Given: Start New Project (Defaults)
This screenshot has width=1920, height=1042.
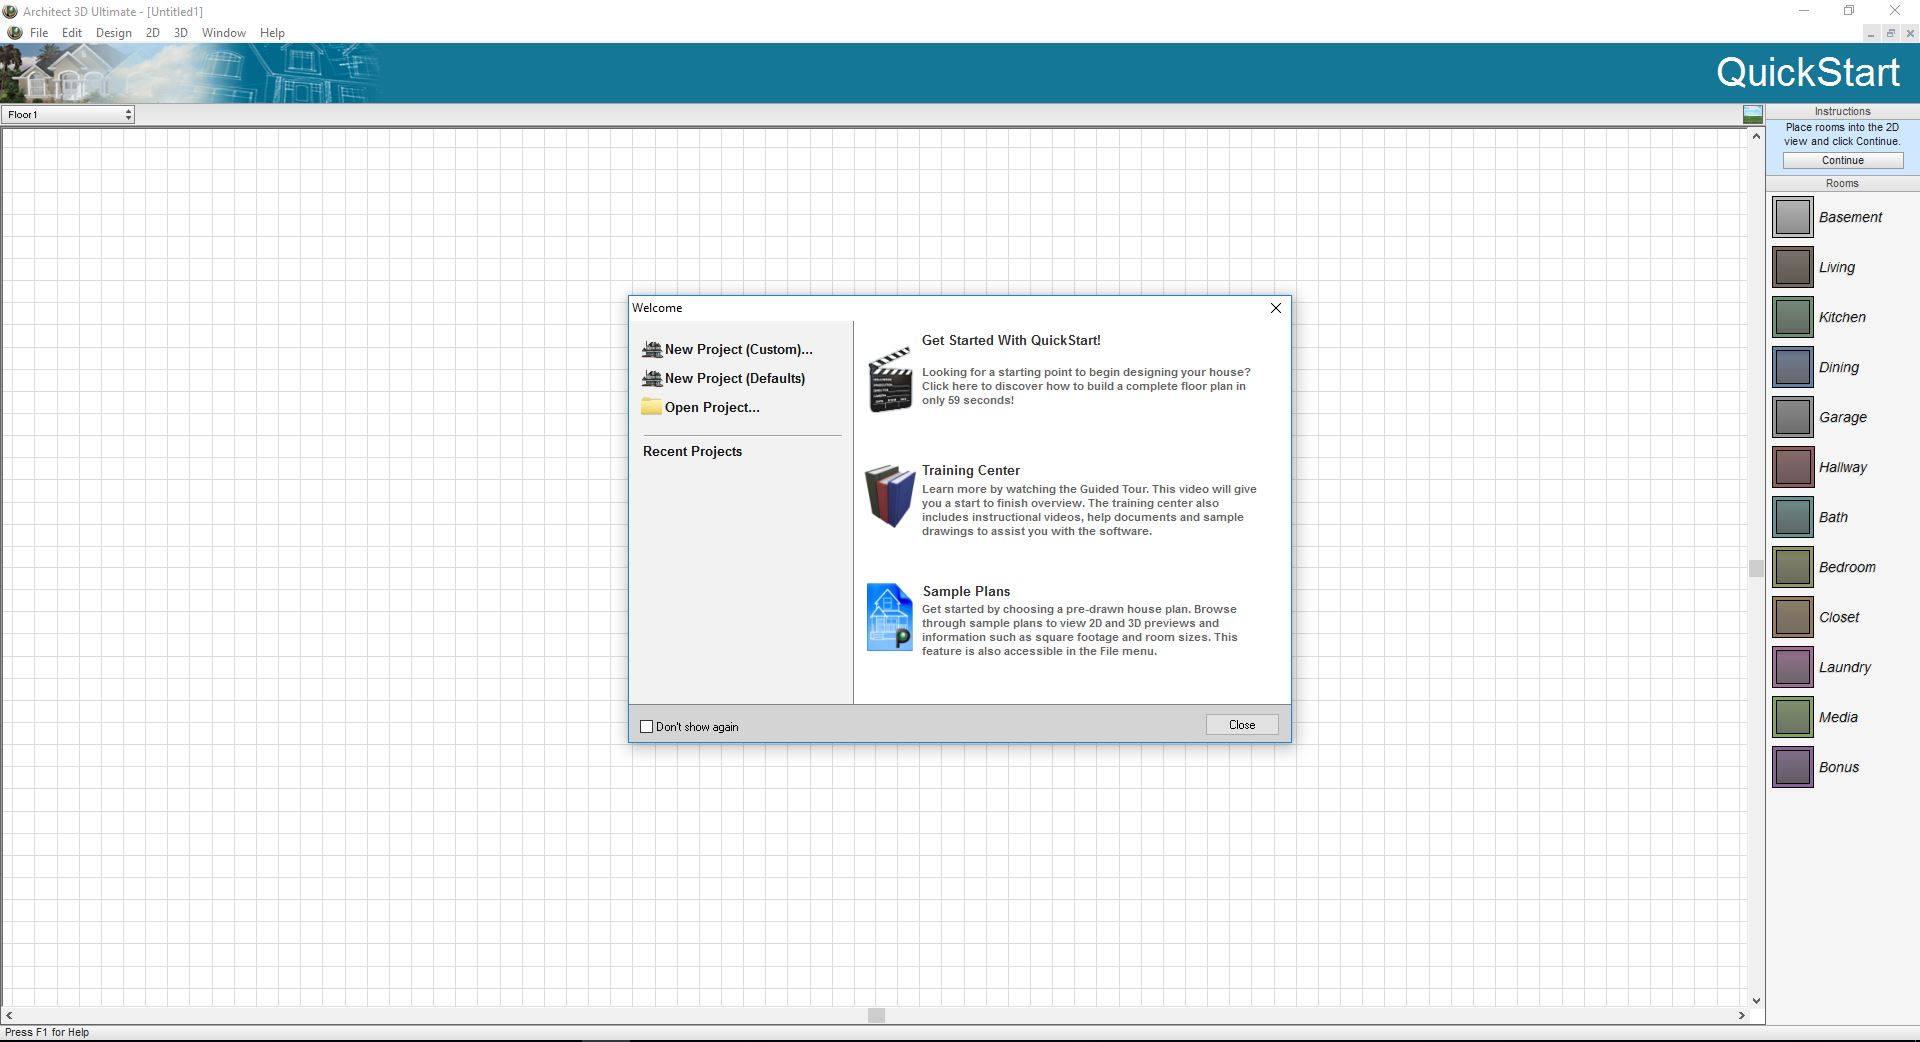Looking at the screenshot, I should click(x=723, y=378).
